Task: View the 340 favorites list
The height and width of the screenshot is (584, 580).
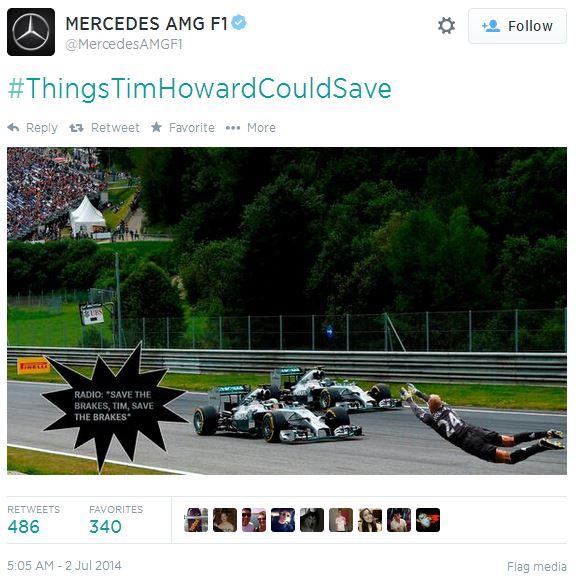Action: [116, 520]
